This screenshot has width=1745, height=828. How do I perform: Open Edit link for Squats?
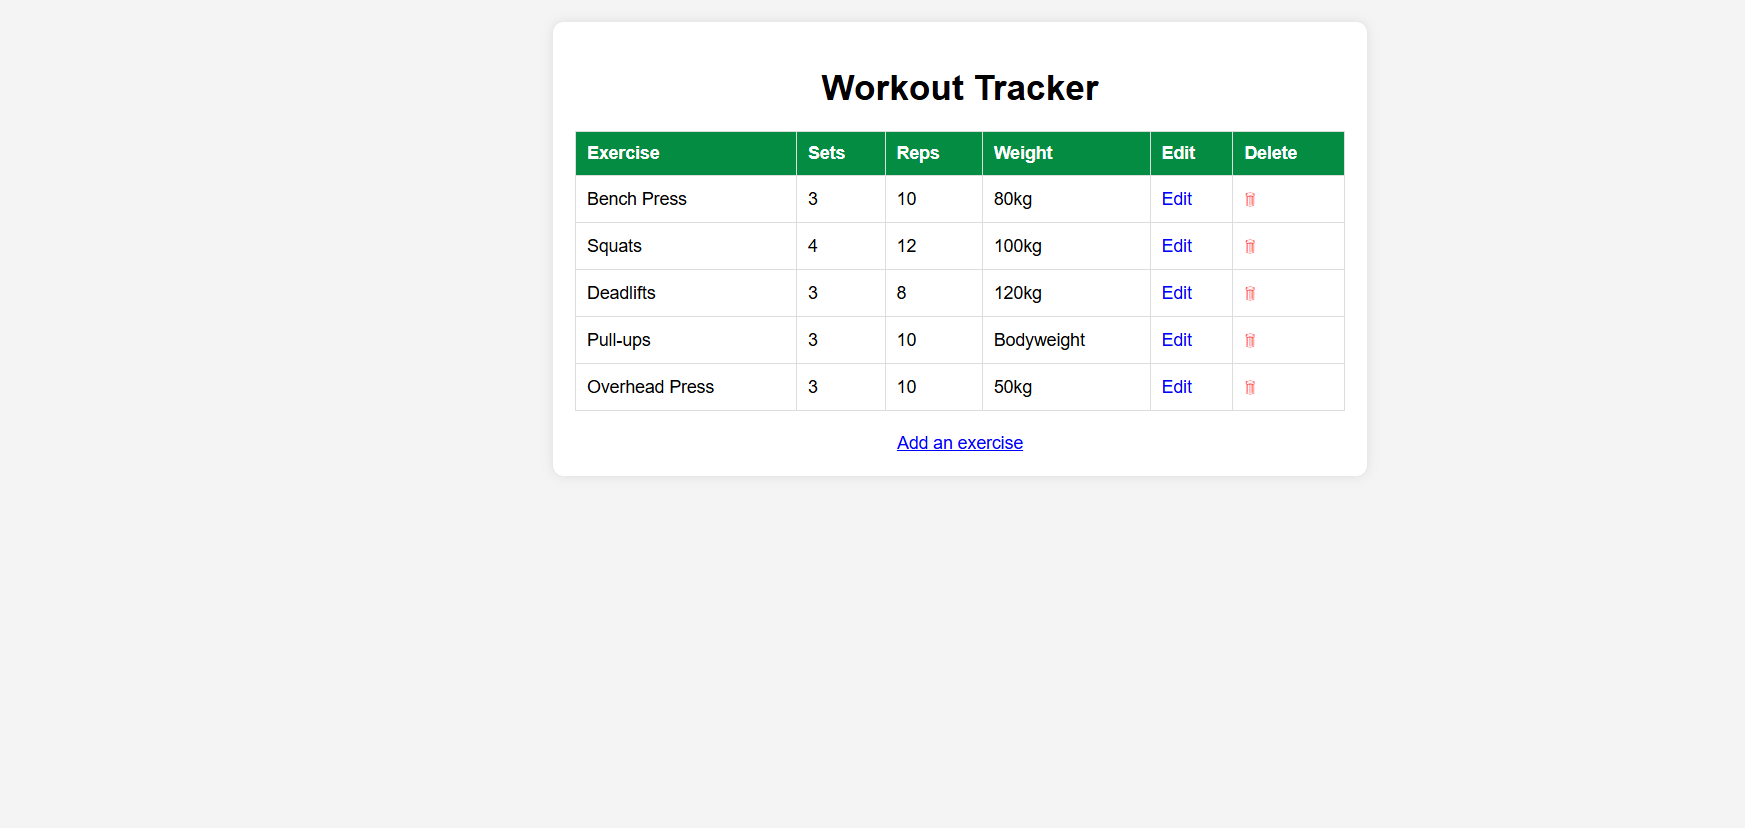1177,246
